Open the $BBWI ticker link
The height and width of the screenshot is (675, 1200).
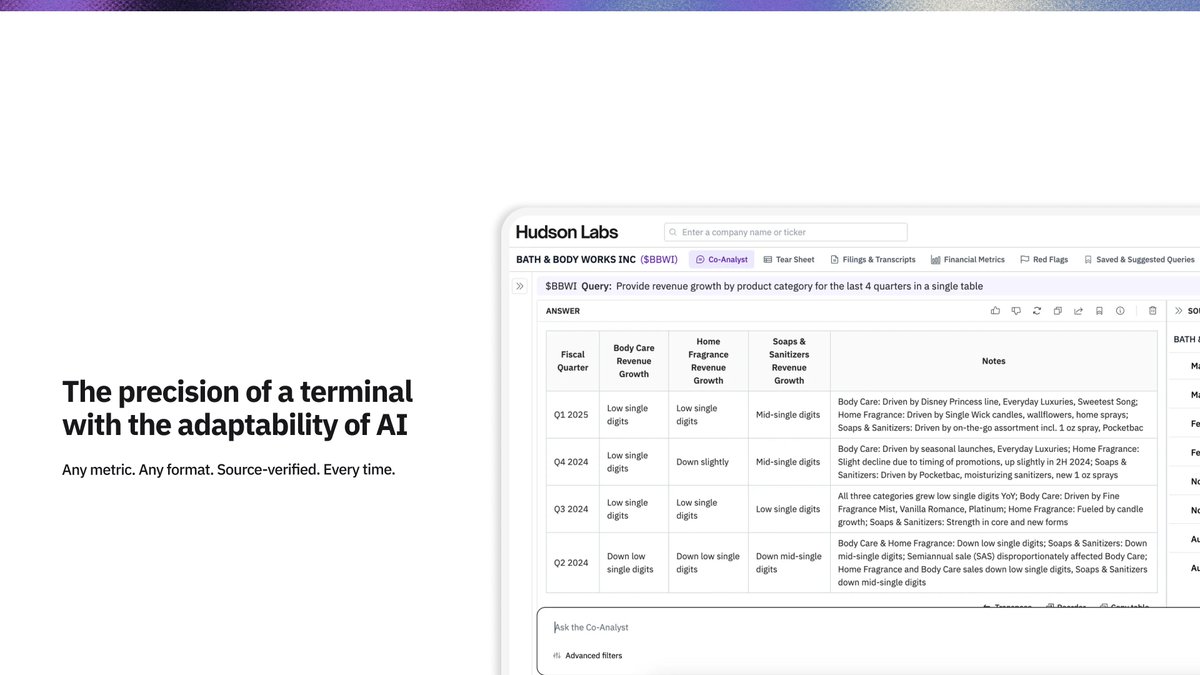660,259
